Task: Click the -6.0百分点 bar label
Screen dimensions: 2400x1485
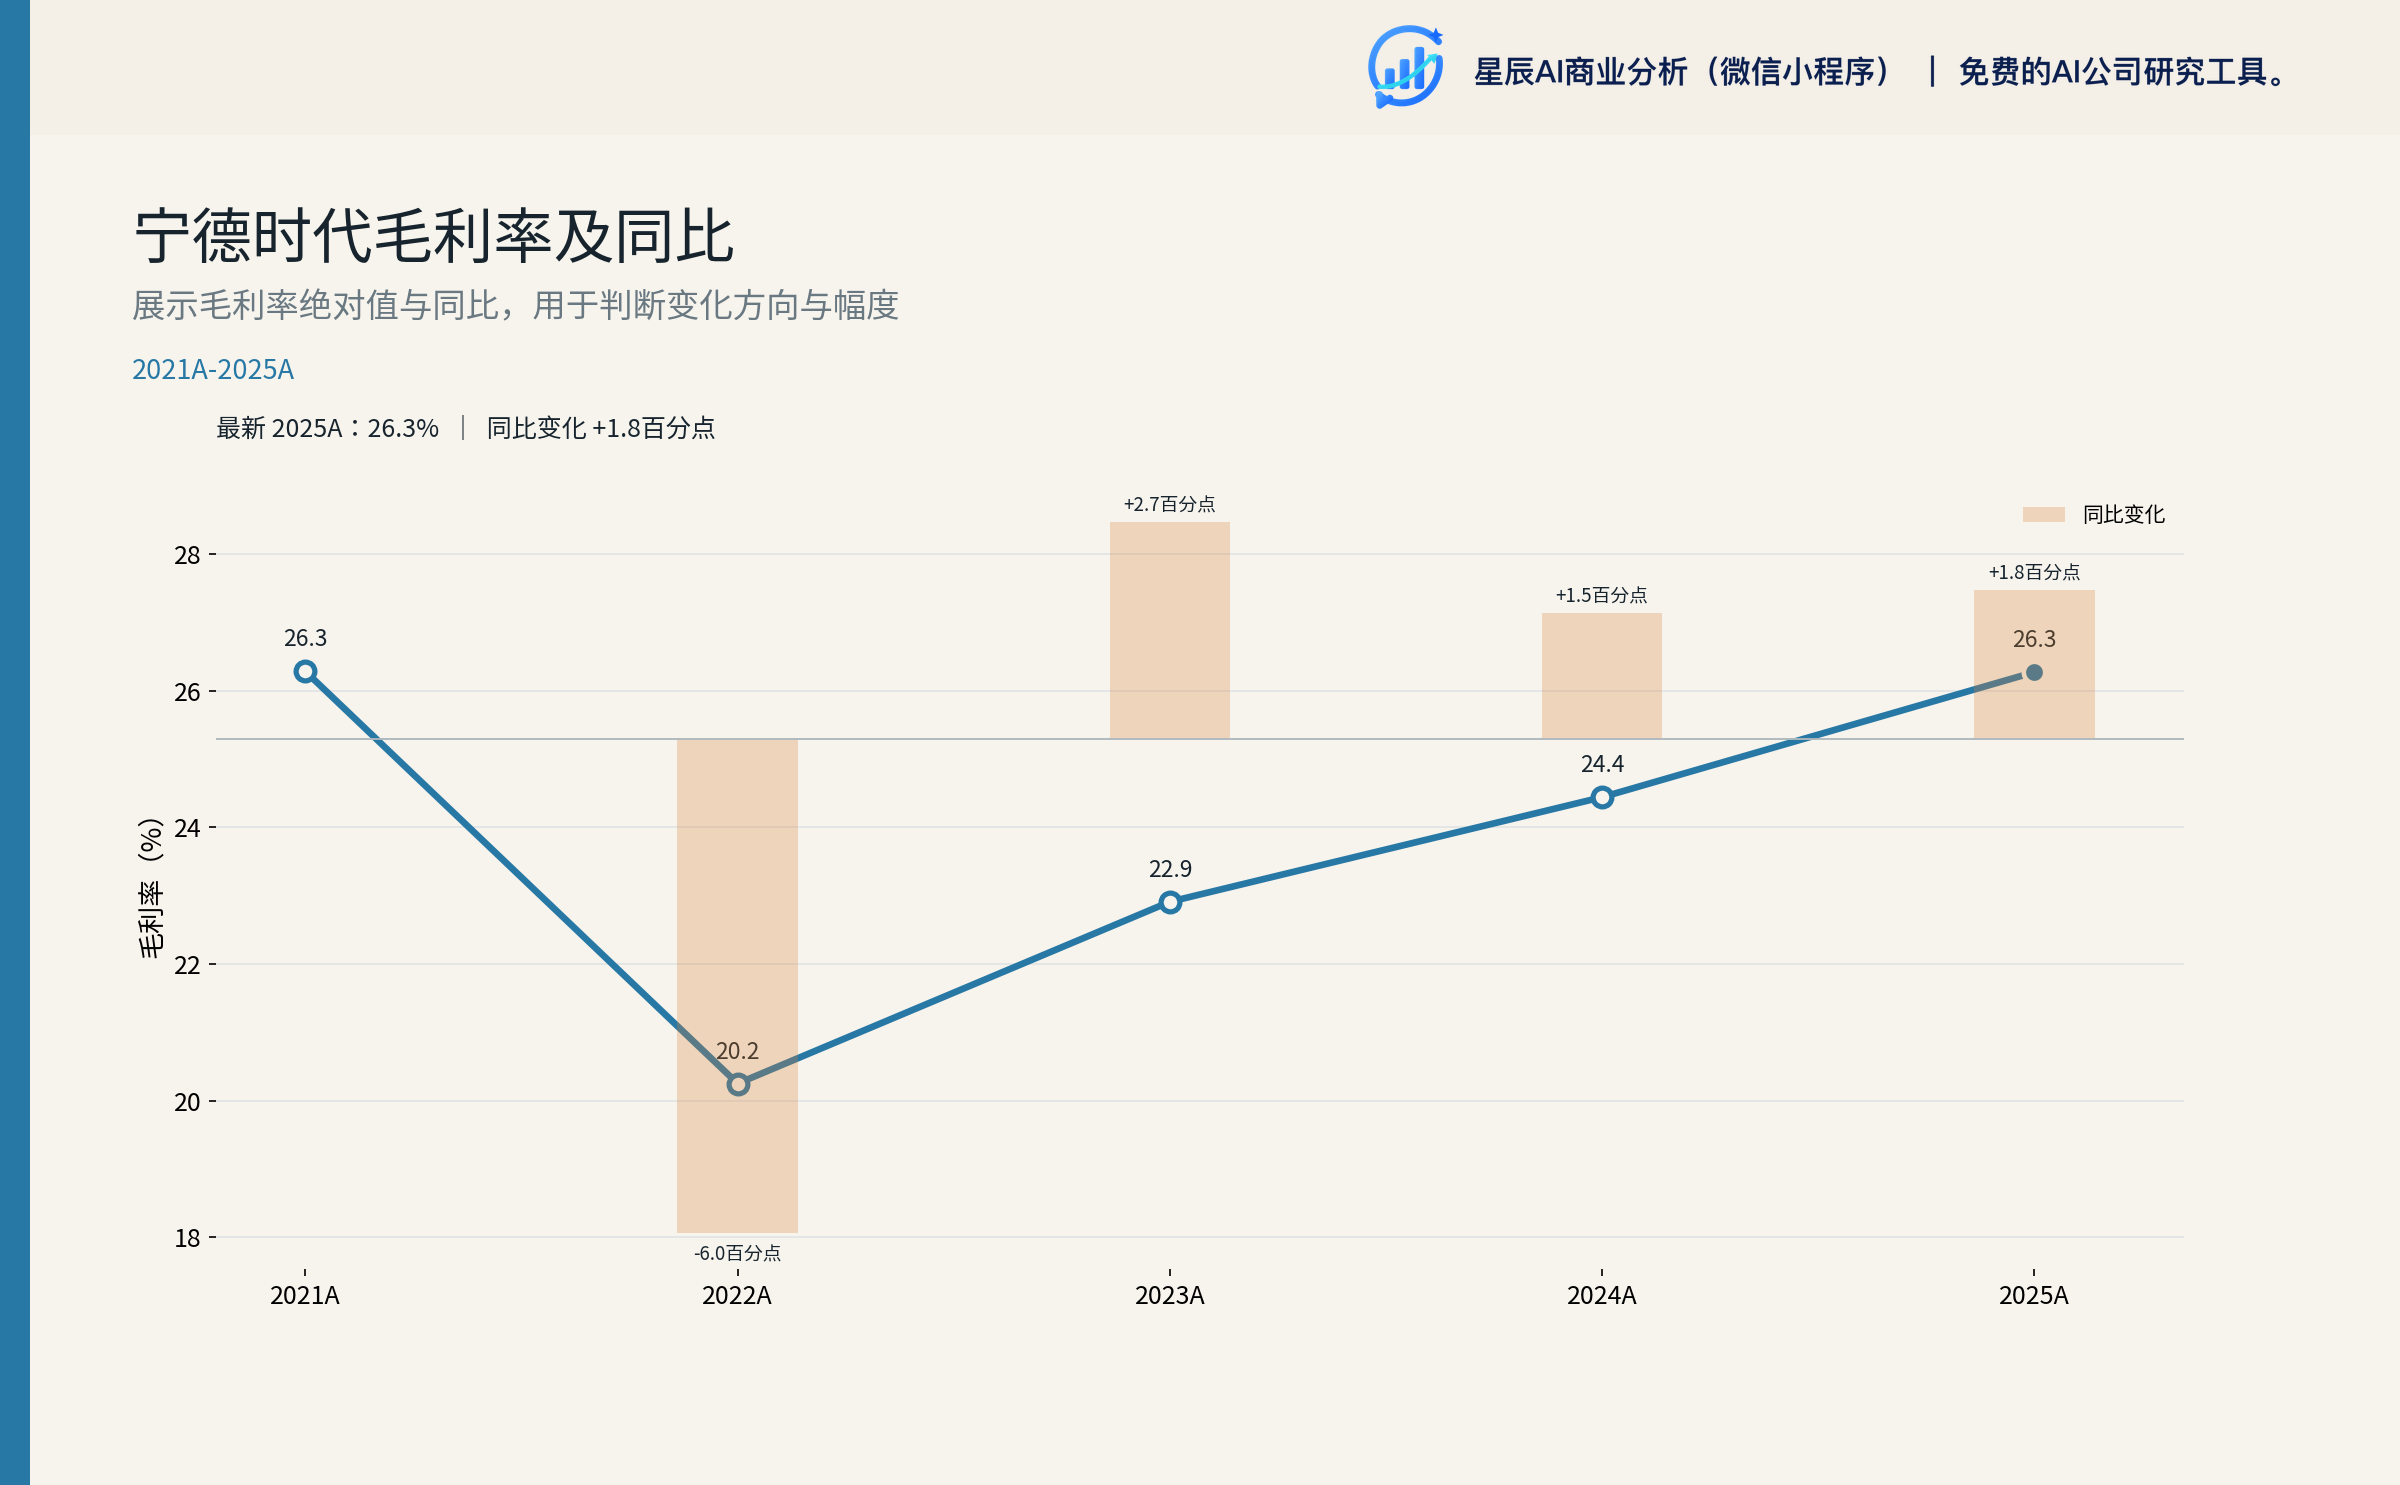Action: click(737, 1253)
